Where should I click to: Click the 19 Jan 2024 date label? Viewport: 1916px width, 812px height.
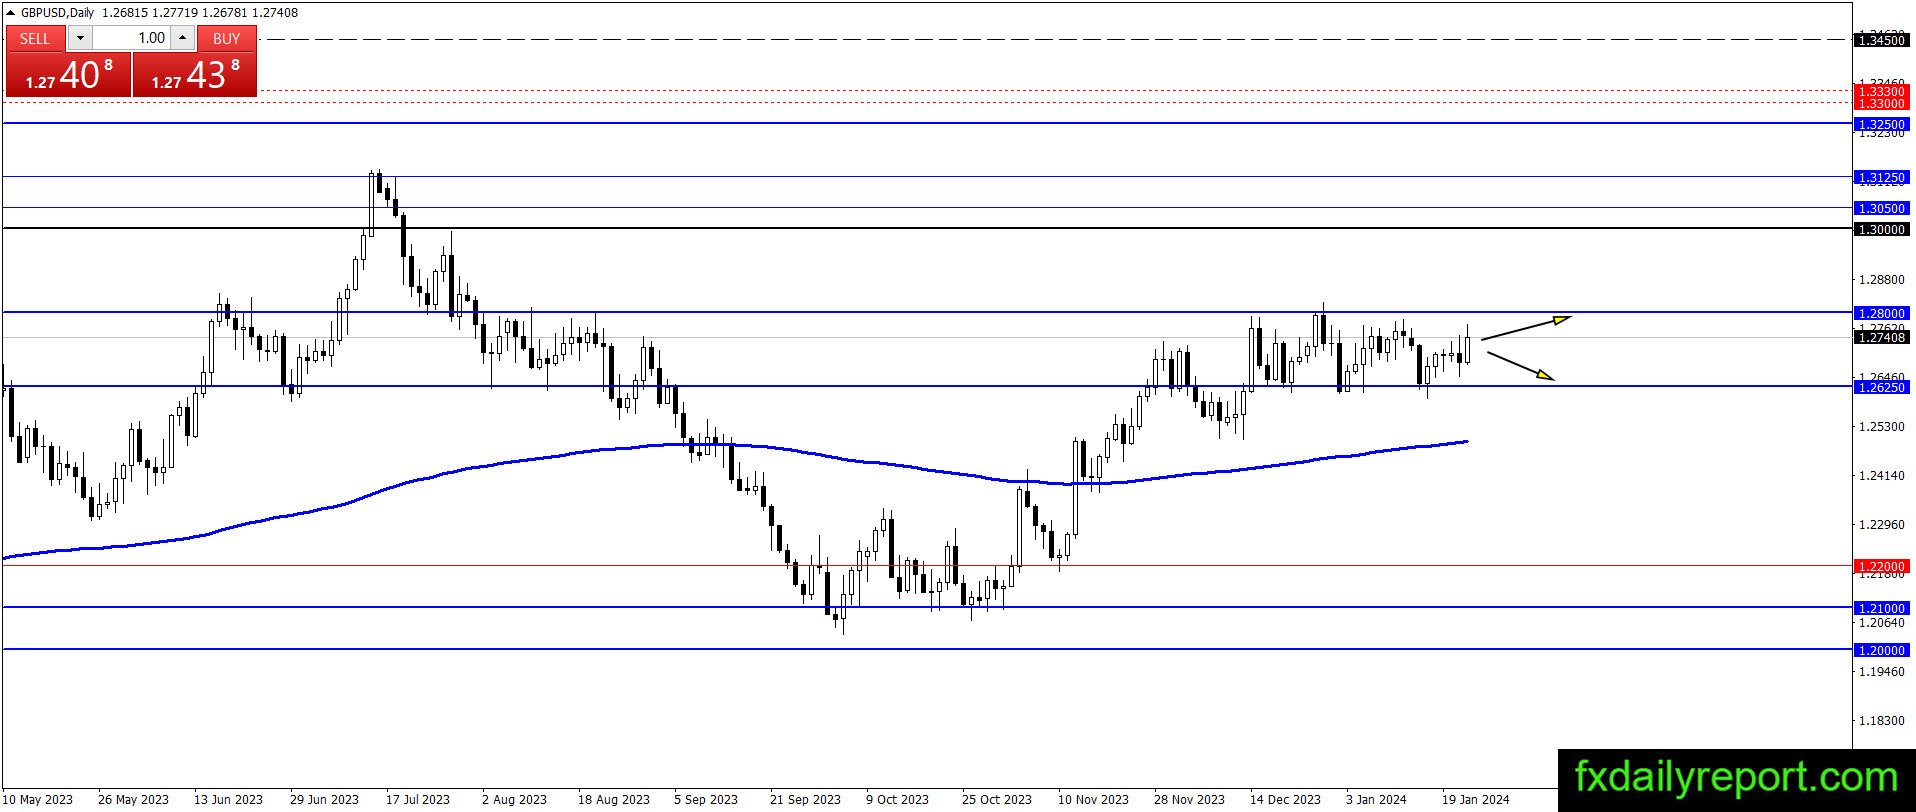(x=1475, y=800)
